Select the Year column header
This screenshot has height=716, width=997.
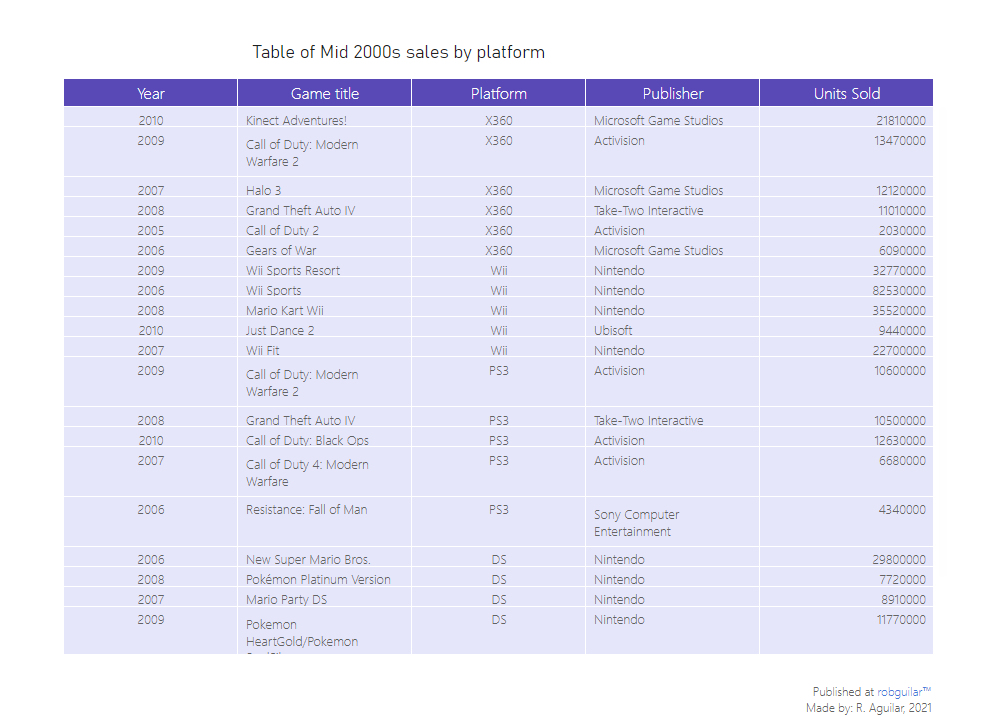[x=151, y=93]
